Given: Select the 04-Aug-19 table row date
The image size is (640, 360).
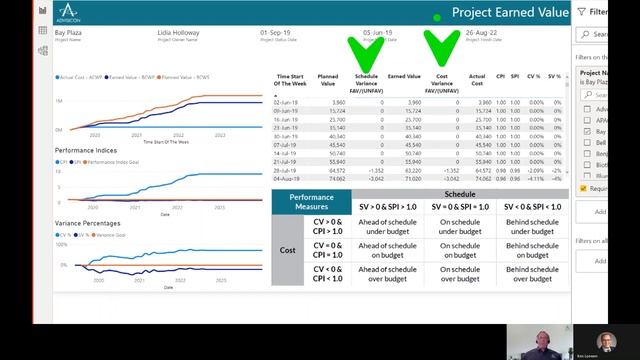Looking at the screenshot, I should (286, 179).
